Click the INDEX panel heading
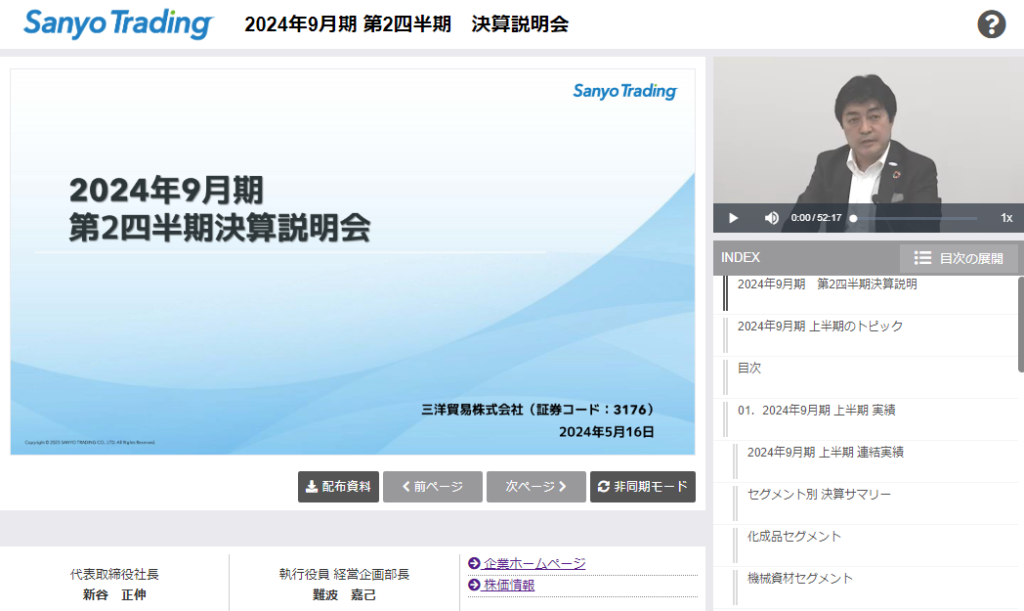 click(x=741, y=258)
